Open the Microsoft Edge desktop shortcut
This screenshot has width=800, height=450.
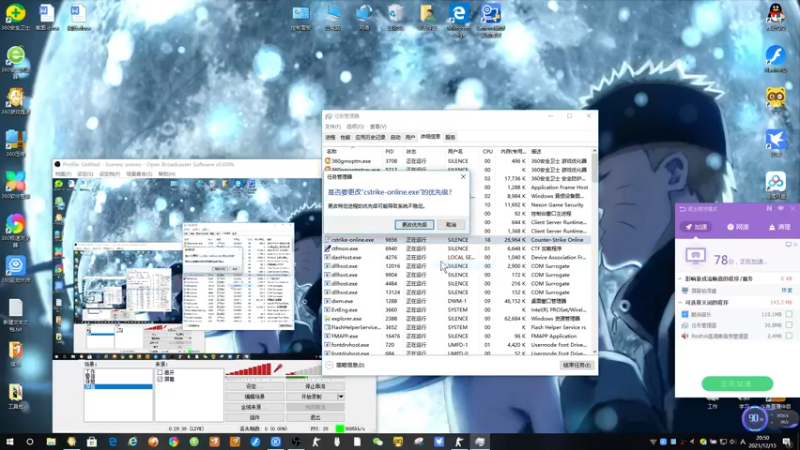click(x=459, y=18)
